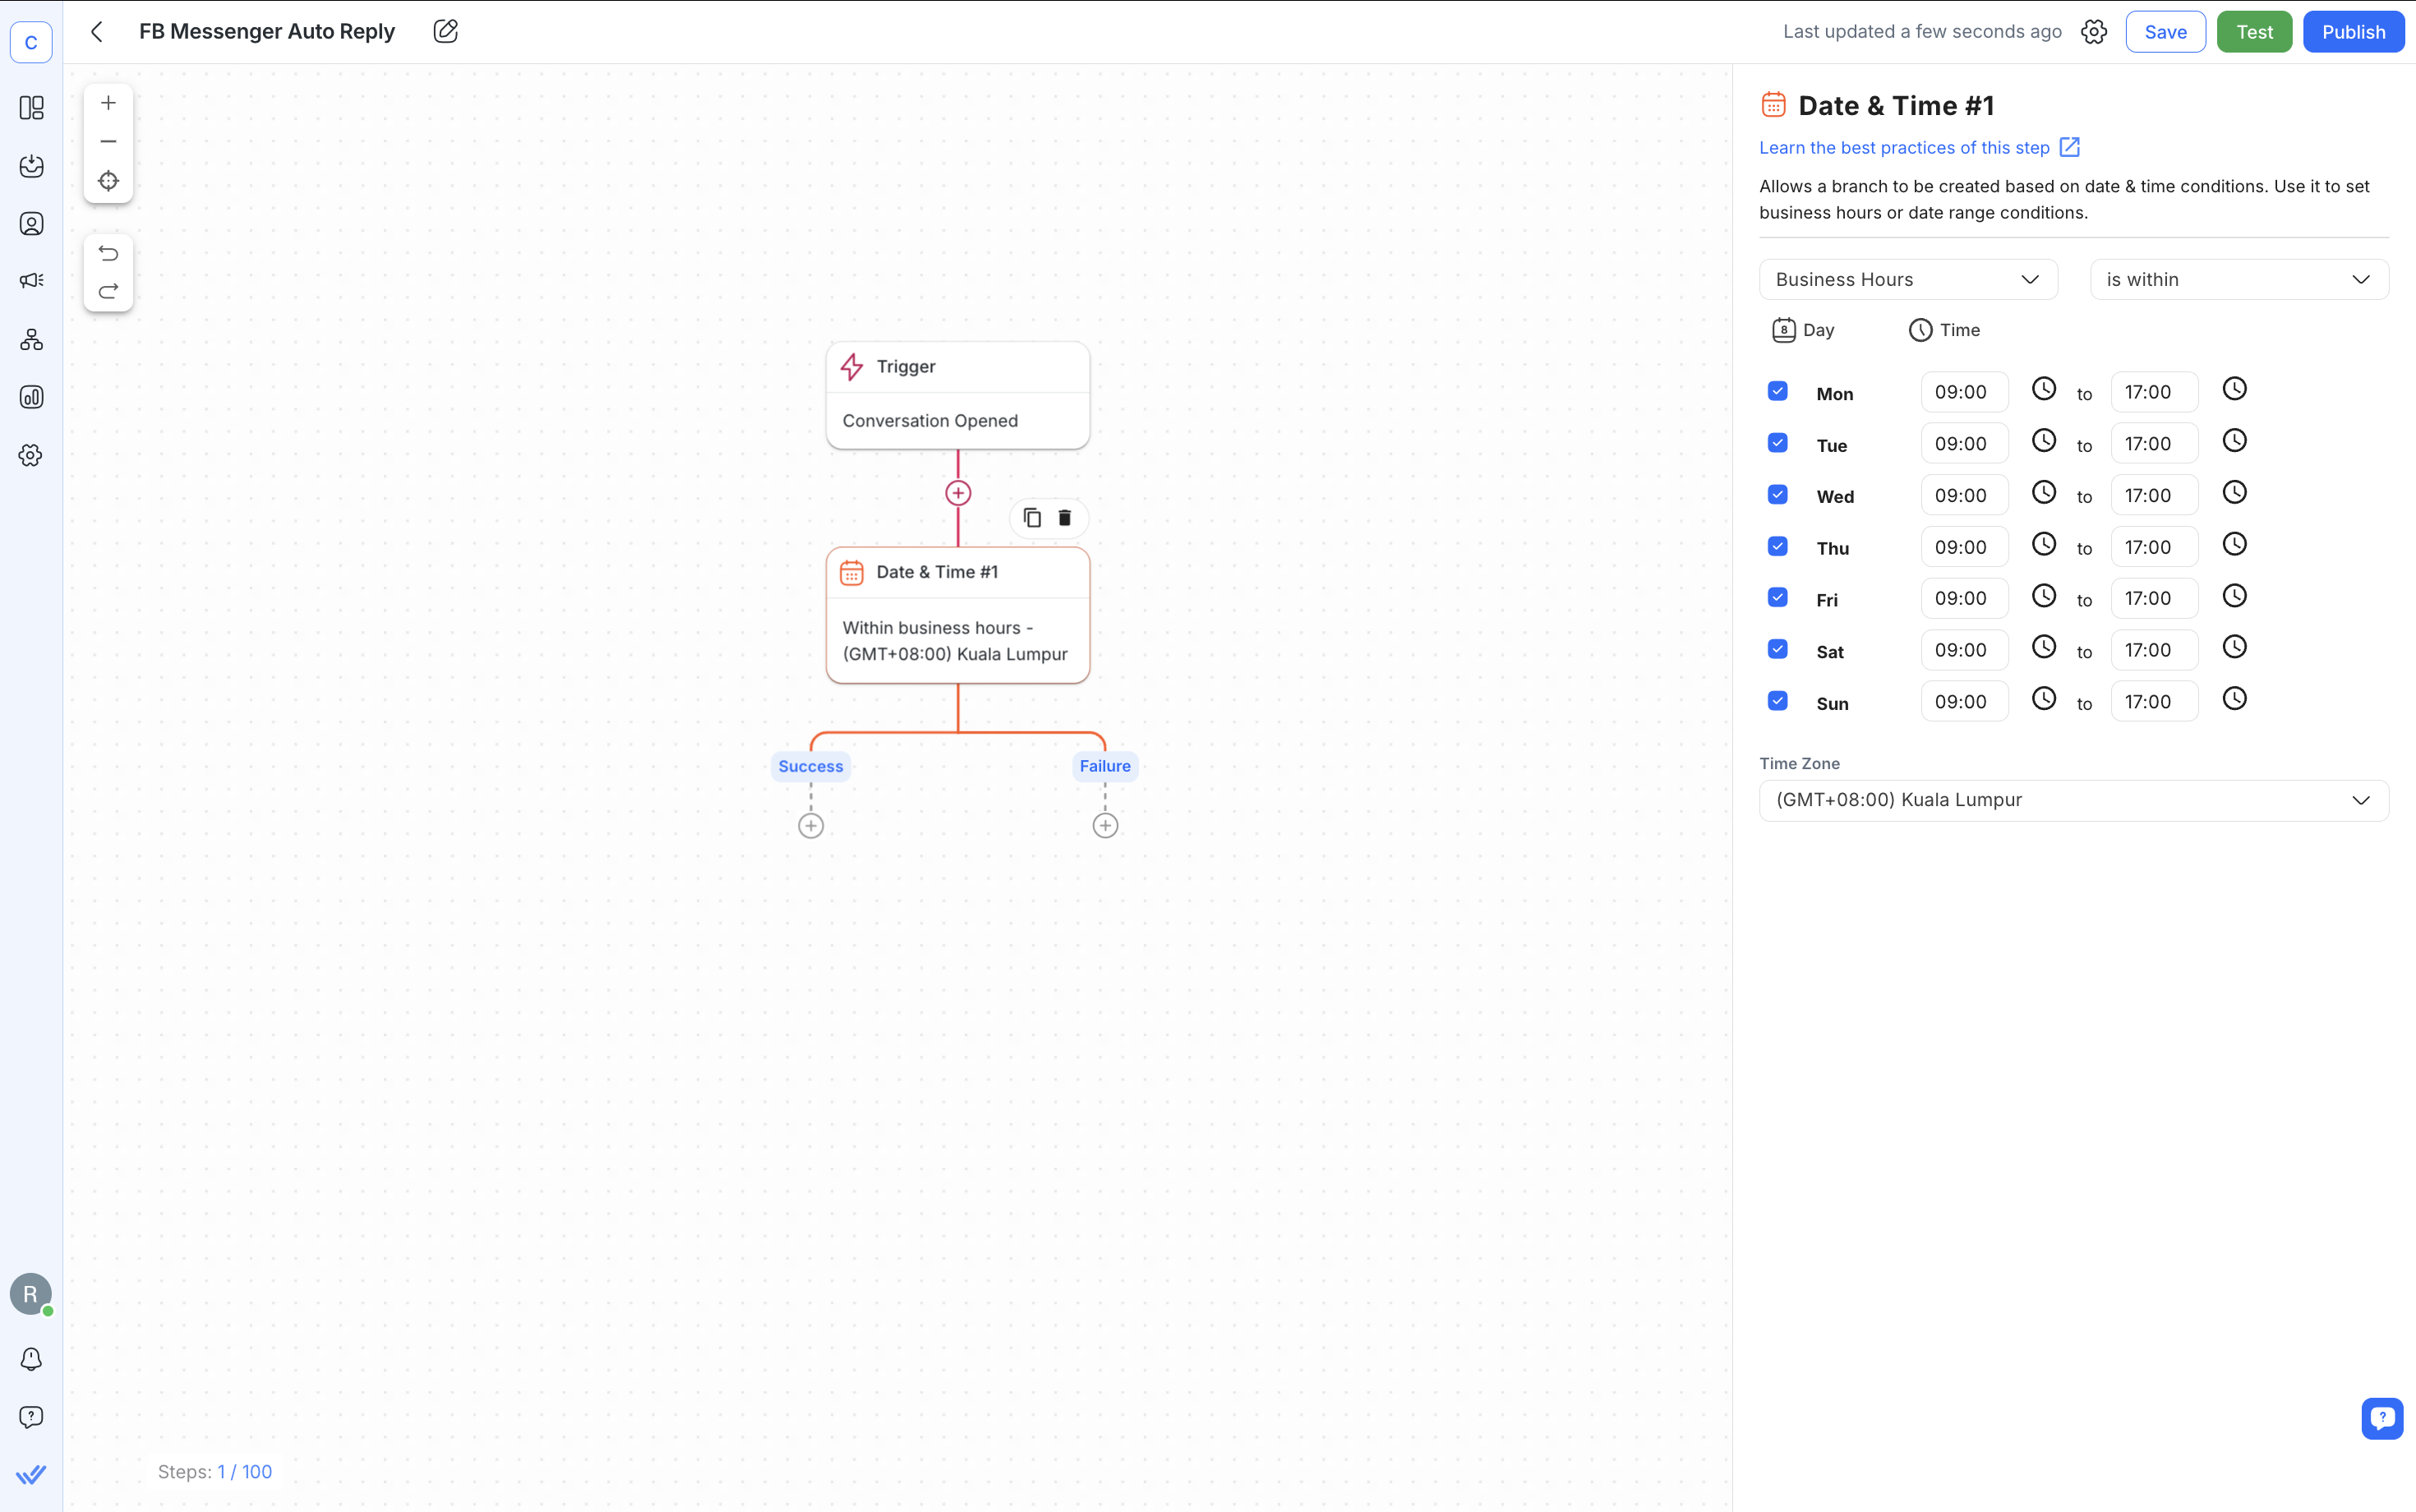Duplicate the Date & Time step using copy icon
Image resolution: width=2416 pixels, height=1512 pixels.
click(x=1032, y=518)
